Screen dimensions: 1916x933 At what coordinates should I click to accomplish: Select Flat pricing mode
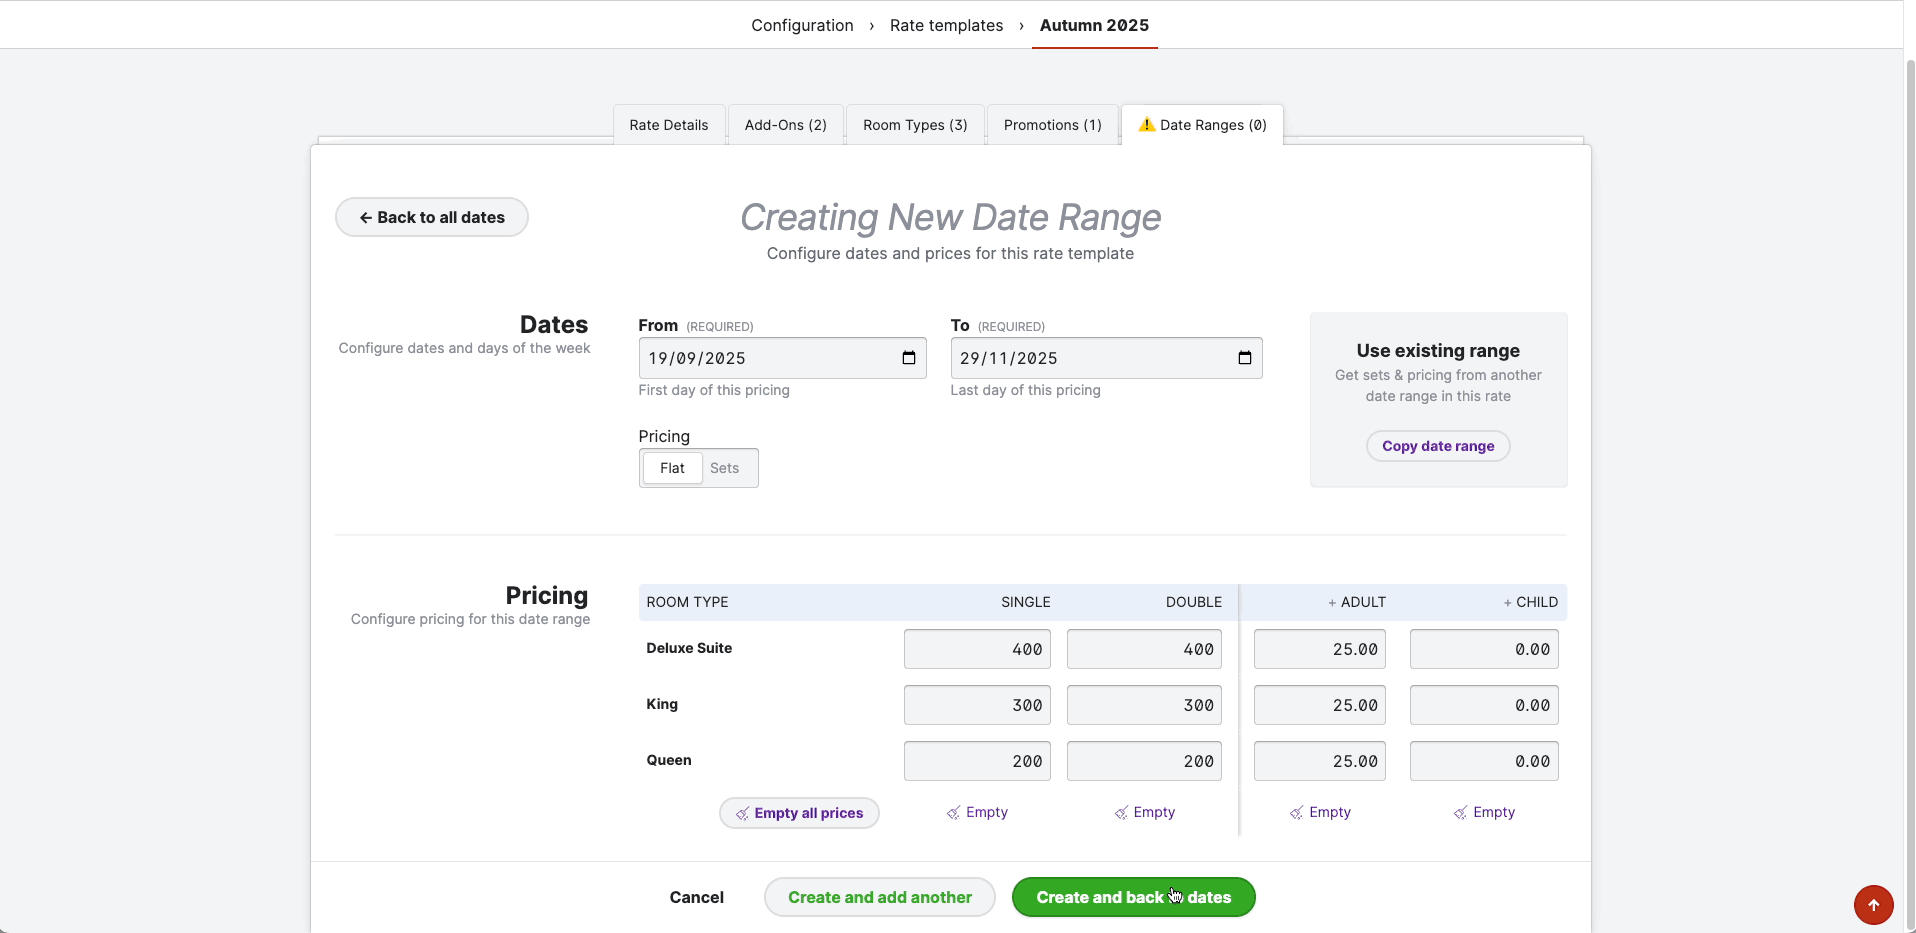(672, 468)
